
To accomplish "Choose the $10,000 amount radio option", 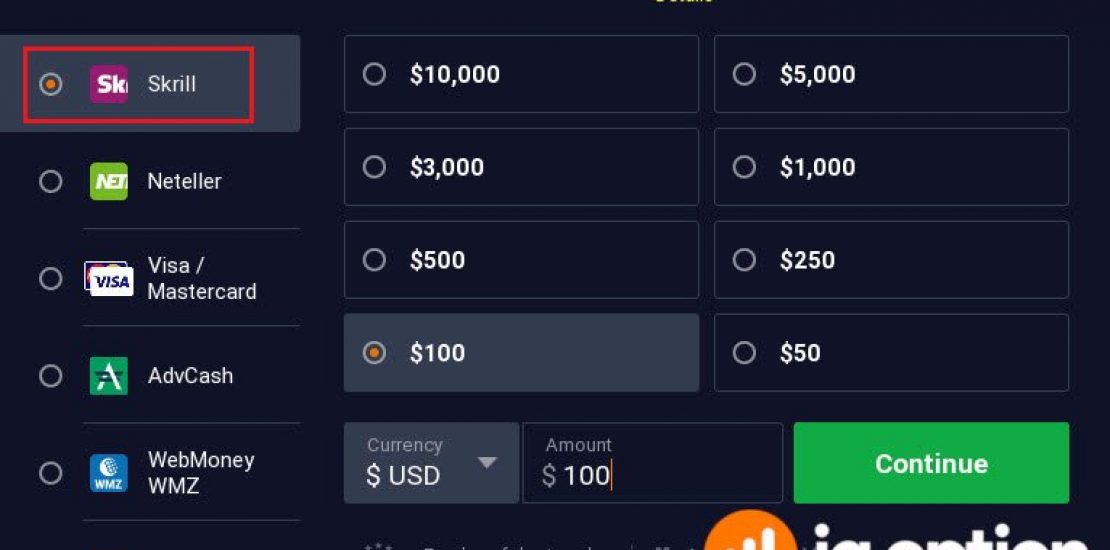I will click(374, 74).
